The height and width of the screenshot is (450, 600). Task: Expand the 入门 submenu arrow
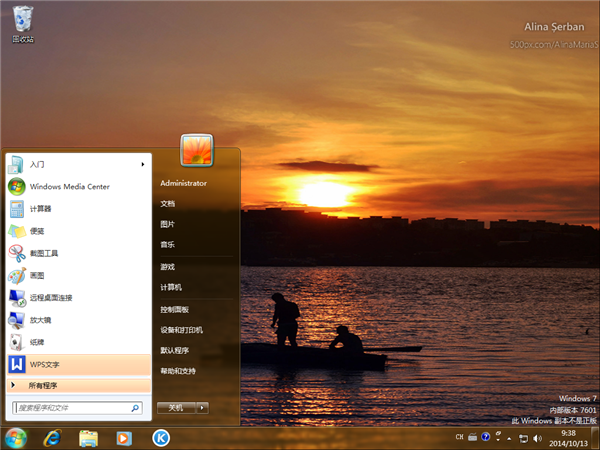pos(142,164)
